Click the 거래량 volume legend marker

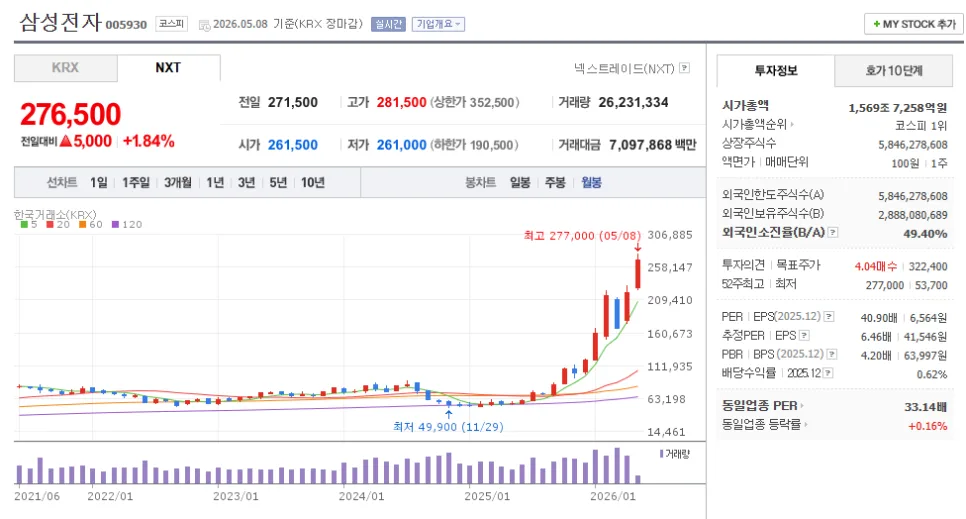click(x=674, y=454)
